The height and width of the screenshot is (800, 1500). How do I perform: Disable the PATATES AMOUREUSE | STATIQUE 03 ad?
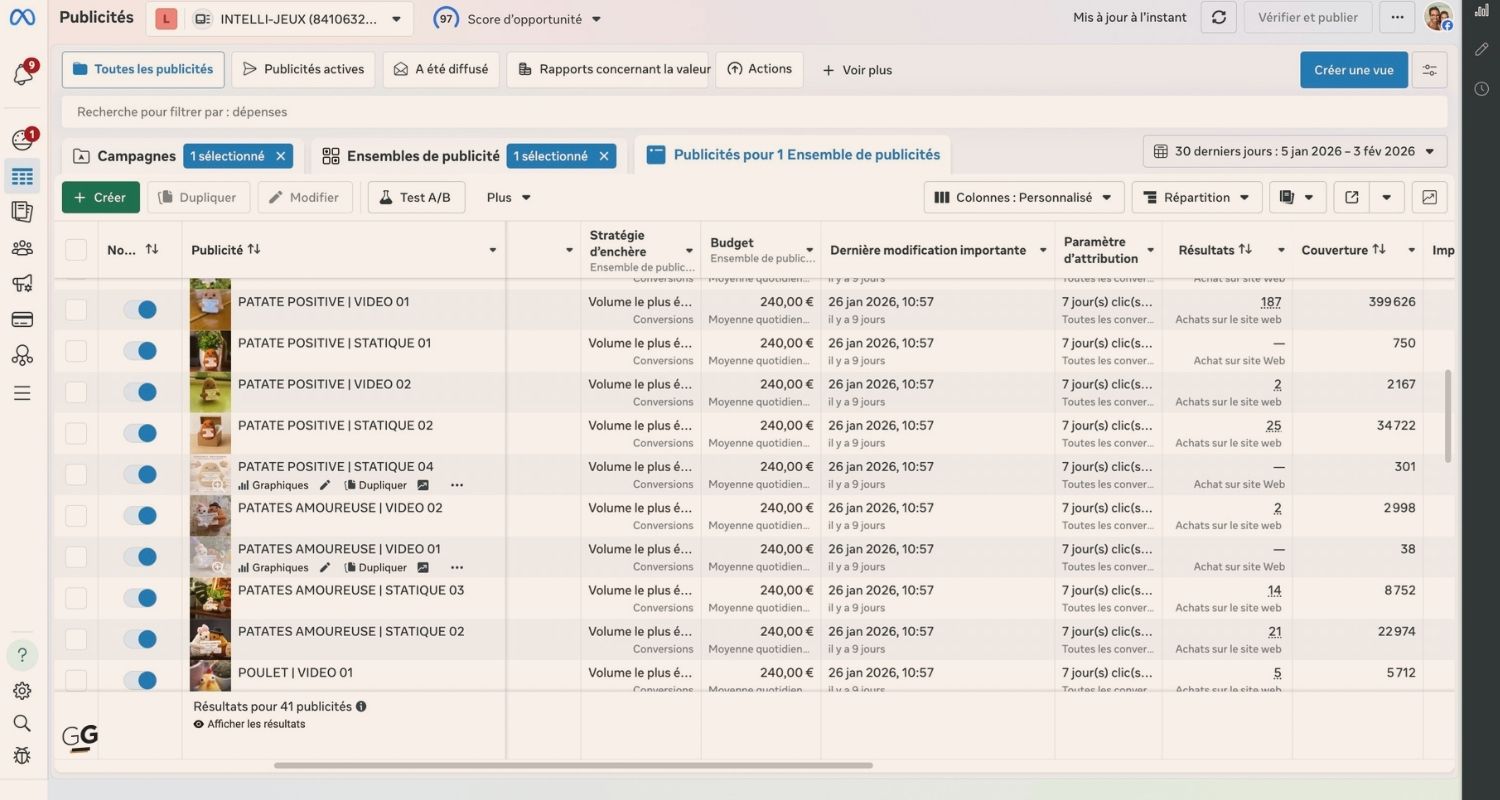click(x=140, y=598)
